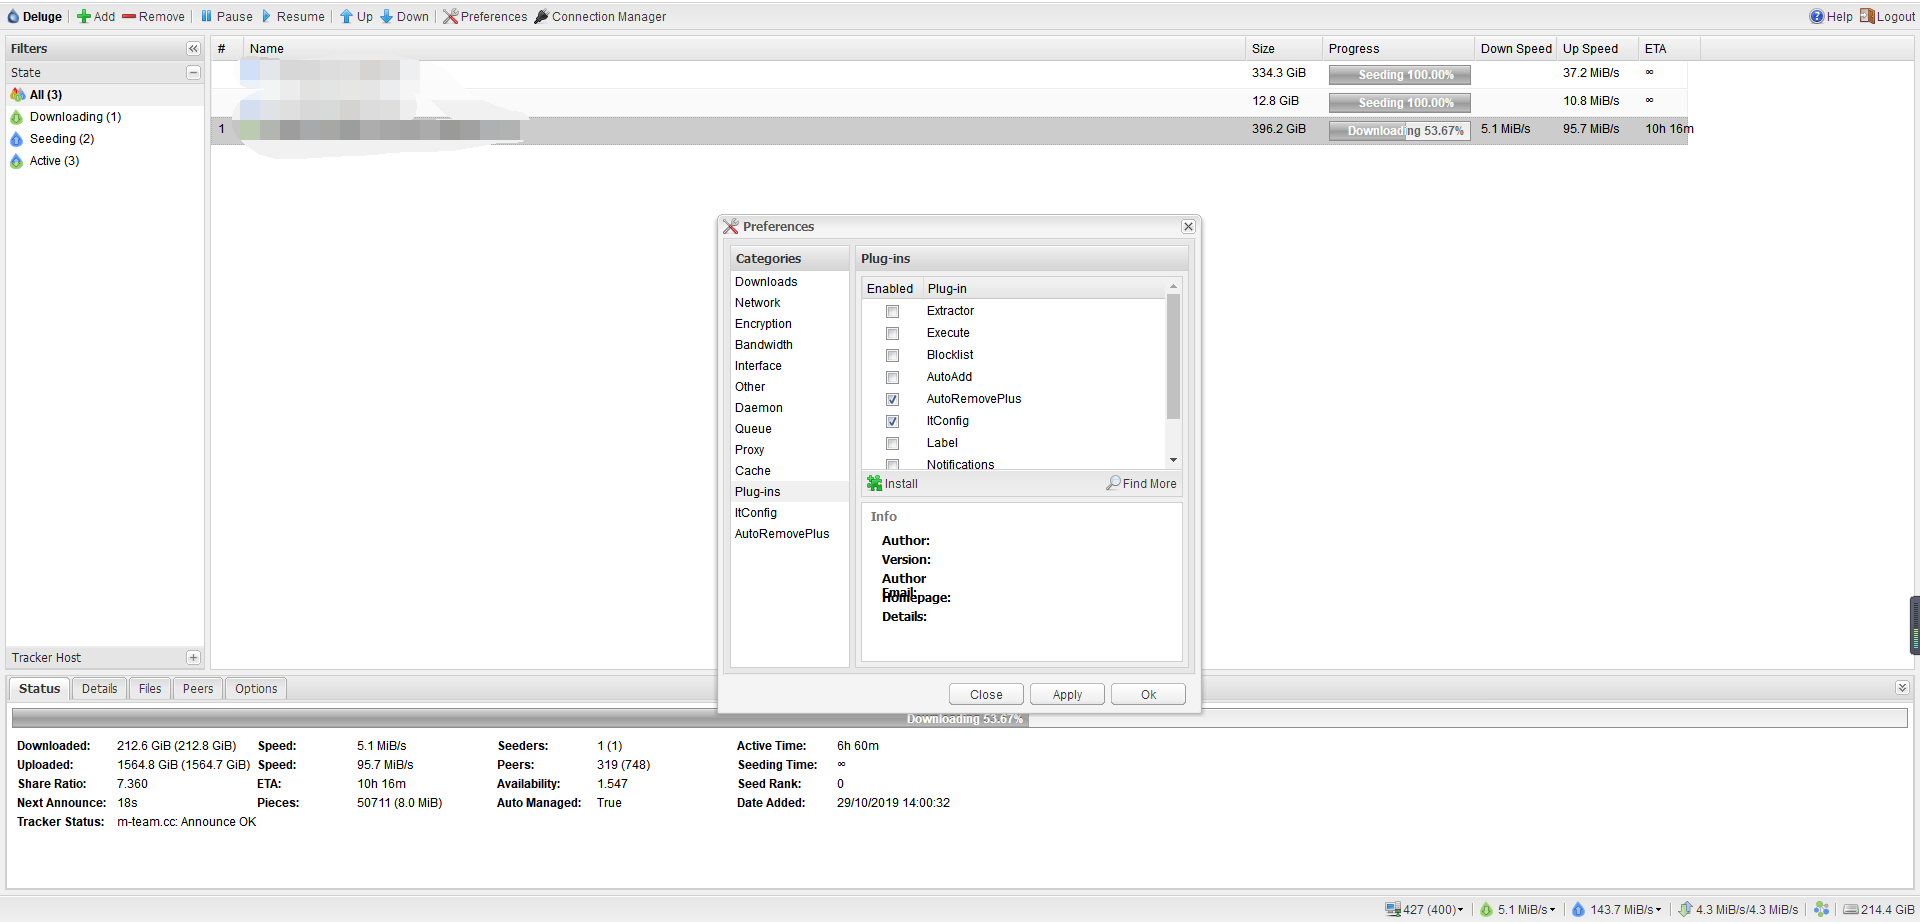1920x924 pixels.
Task: Open connections limit dropdown 427 (400)
Action: point(1424,910)
